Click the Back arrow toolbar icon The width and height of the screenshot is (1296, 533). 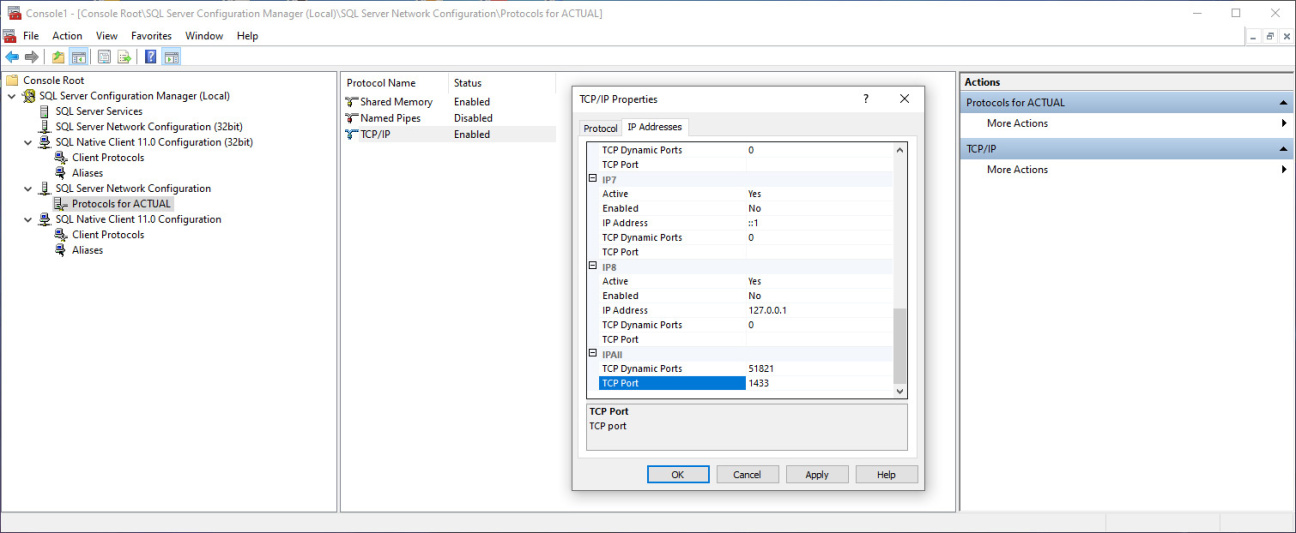click(x=12, y=57)
